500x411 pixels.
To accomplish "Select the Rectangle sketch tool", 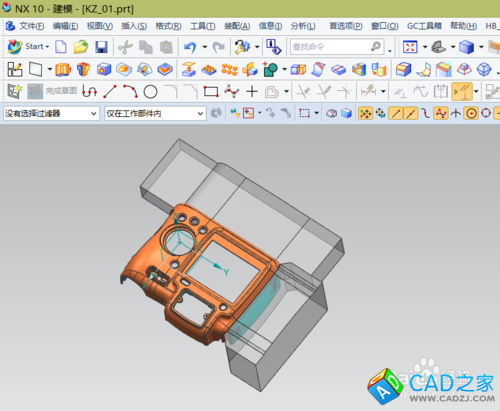I will [x=211, y=91].
